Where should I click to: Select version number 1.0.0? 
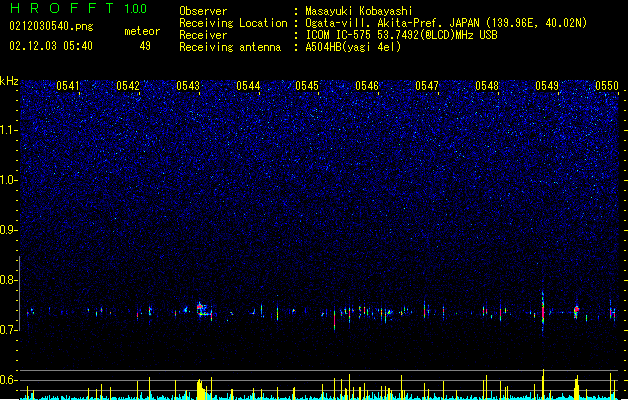coord(136,9)
